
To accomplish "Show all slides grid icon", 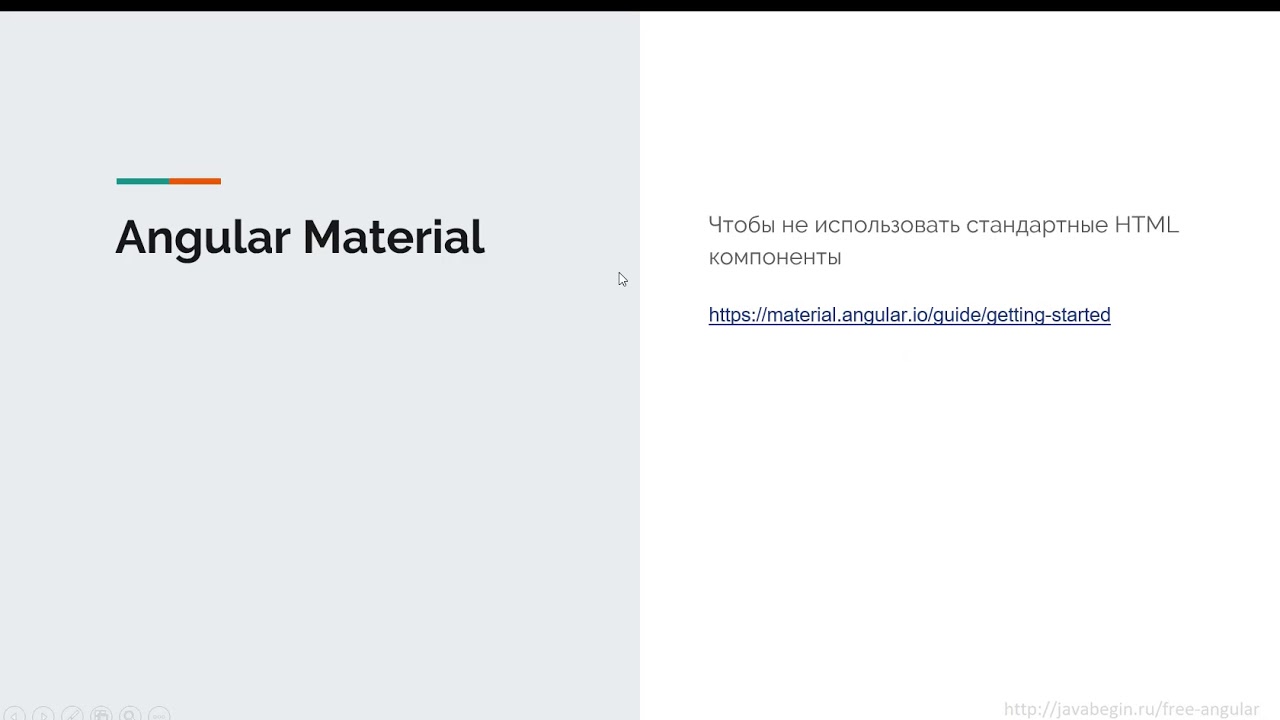I will coord(101,715).
